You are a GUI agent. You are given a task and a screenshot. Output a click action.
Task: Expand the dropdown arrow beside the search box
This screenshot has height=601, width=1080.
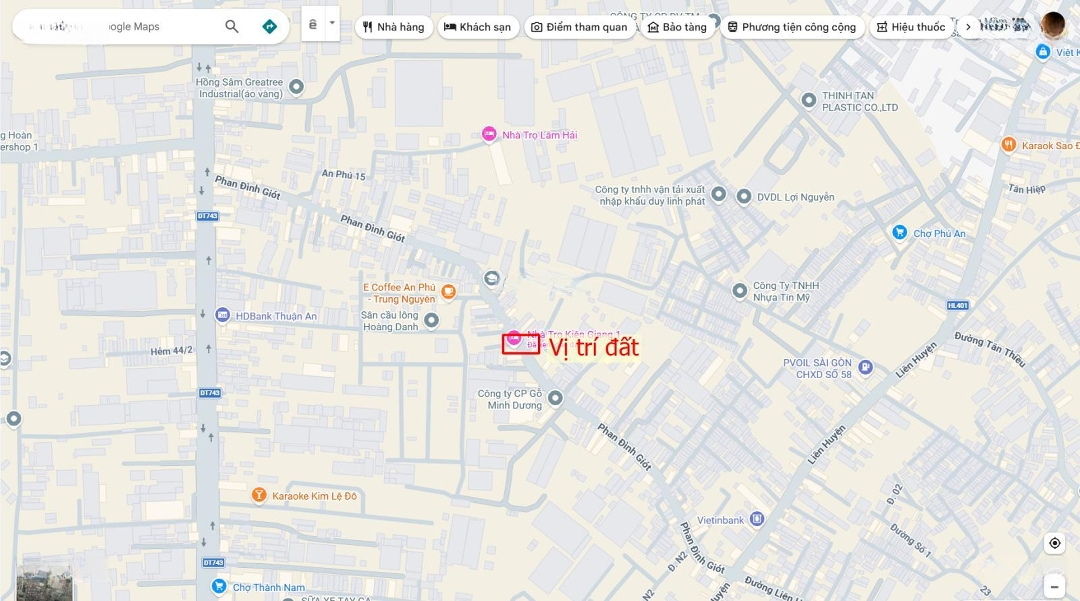point(332,23)
